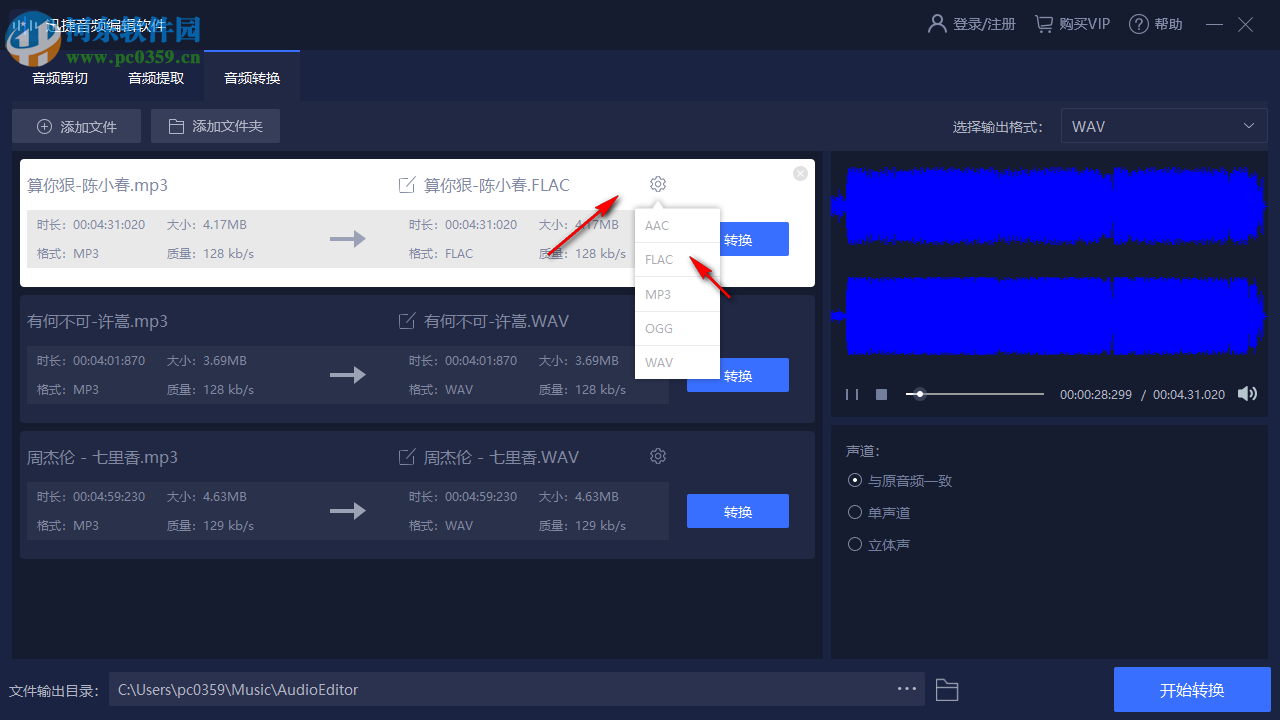Rename 算你狠-陈小春.FLAC using the edit pencil icon
1280x720 pixels.
[407, 184]
